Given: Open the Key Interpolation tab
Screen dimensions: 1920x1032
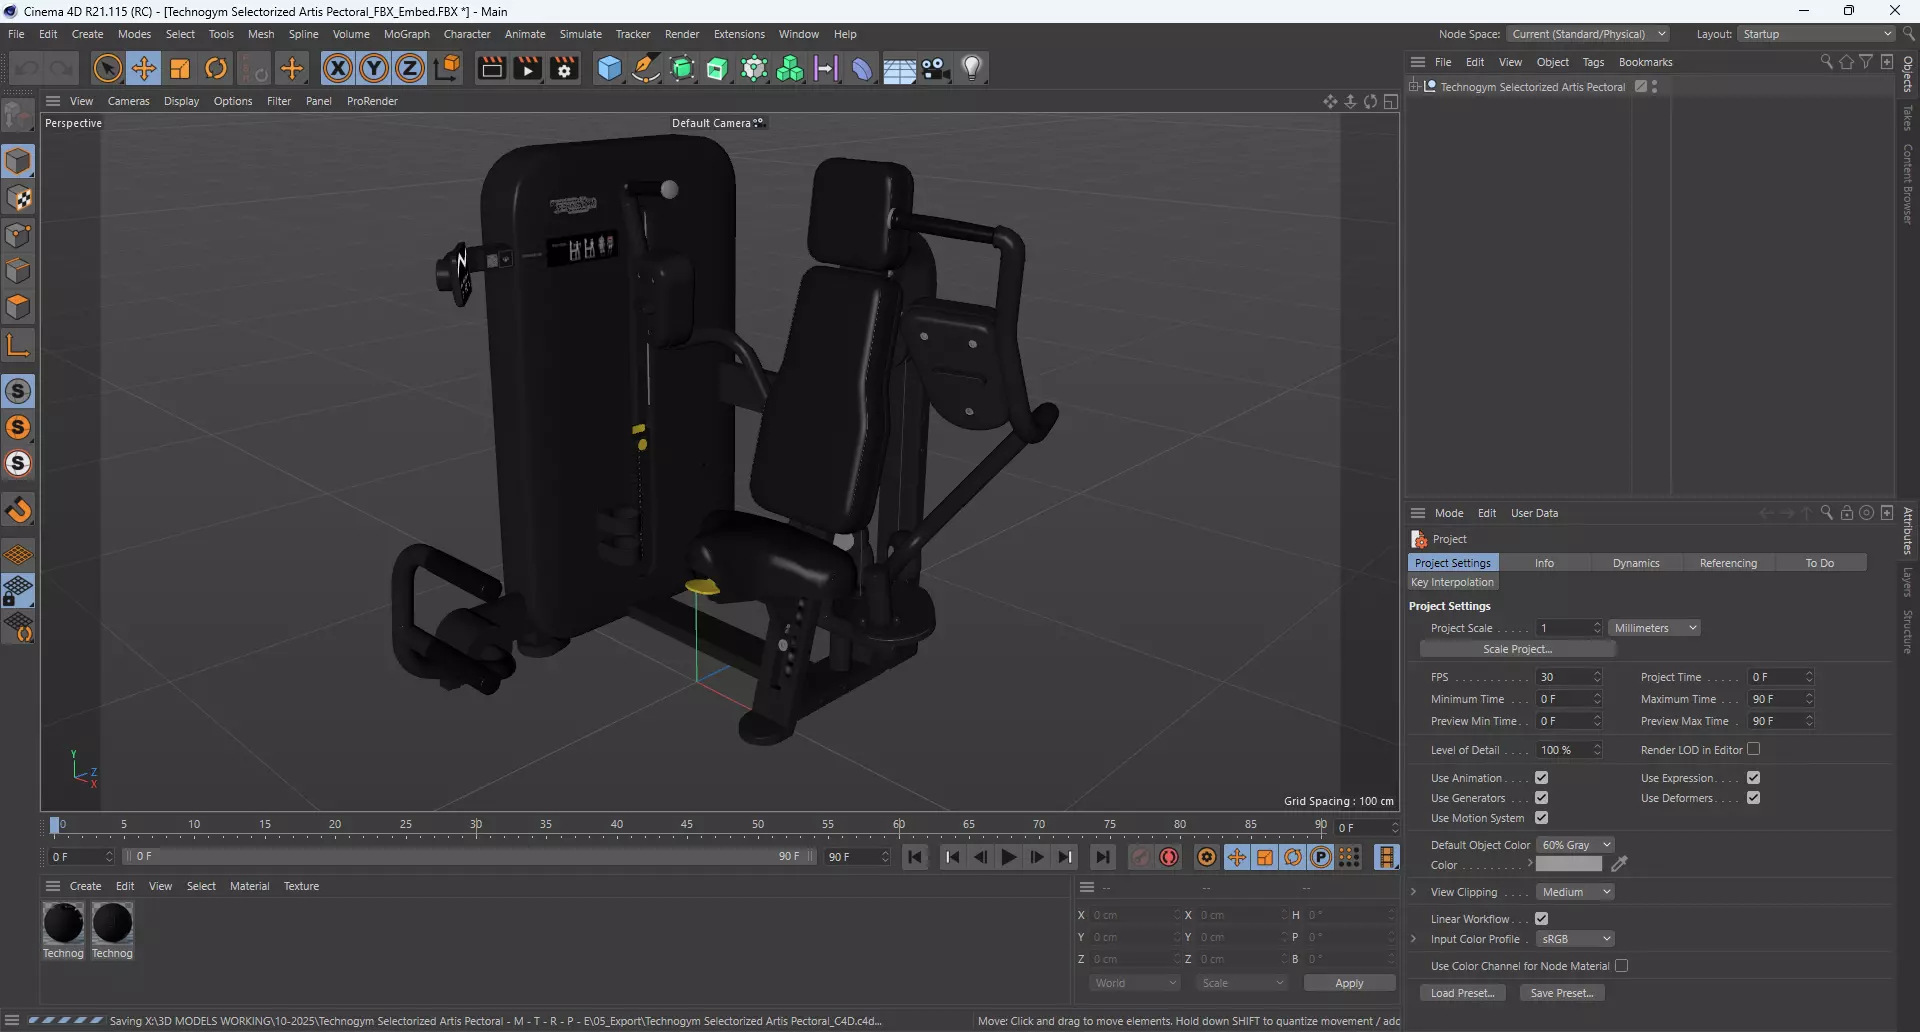Looking at the screenshot, I should click(1452, 582).
